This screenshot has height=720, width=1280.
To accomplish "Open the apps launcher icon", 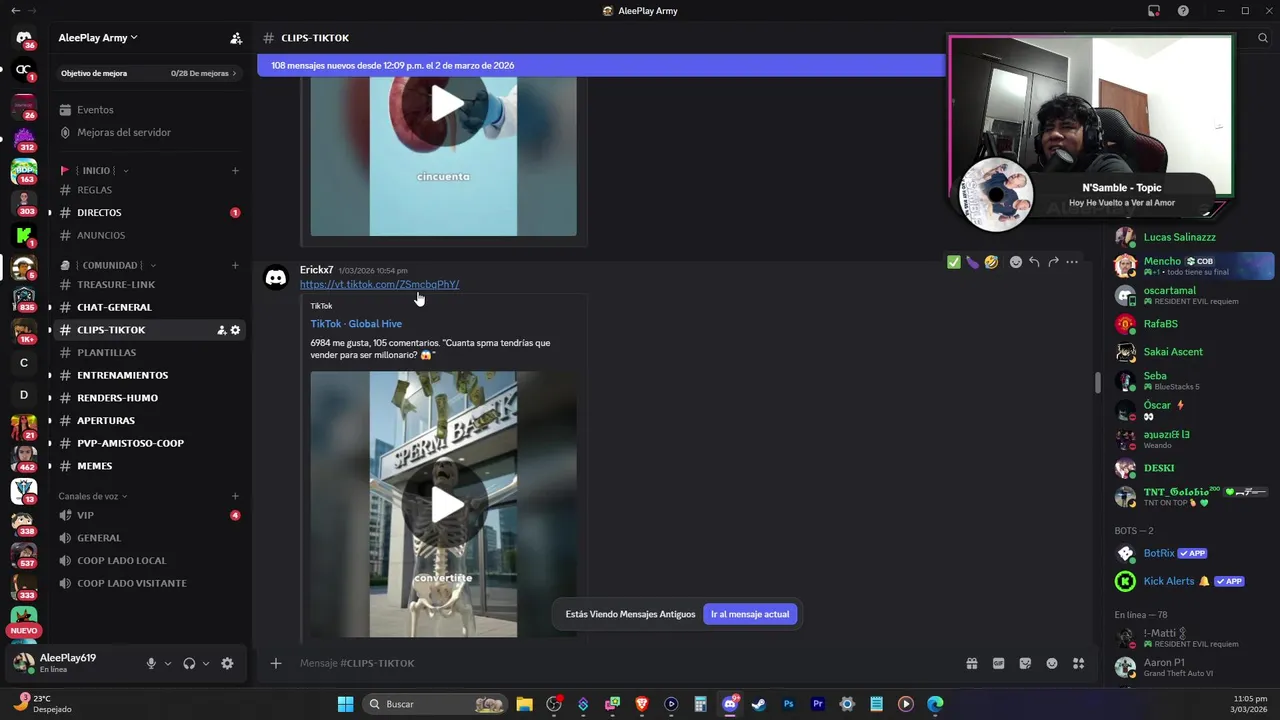I will (1078, 663).
